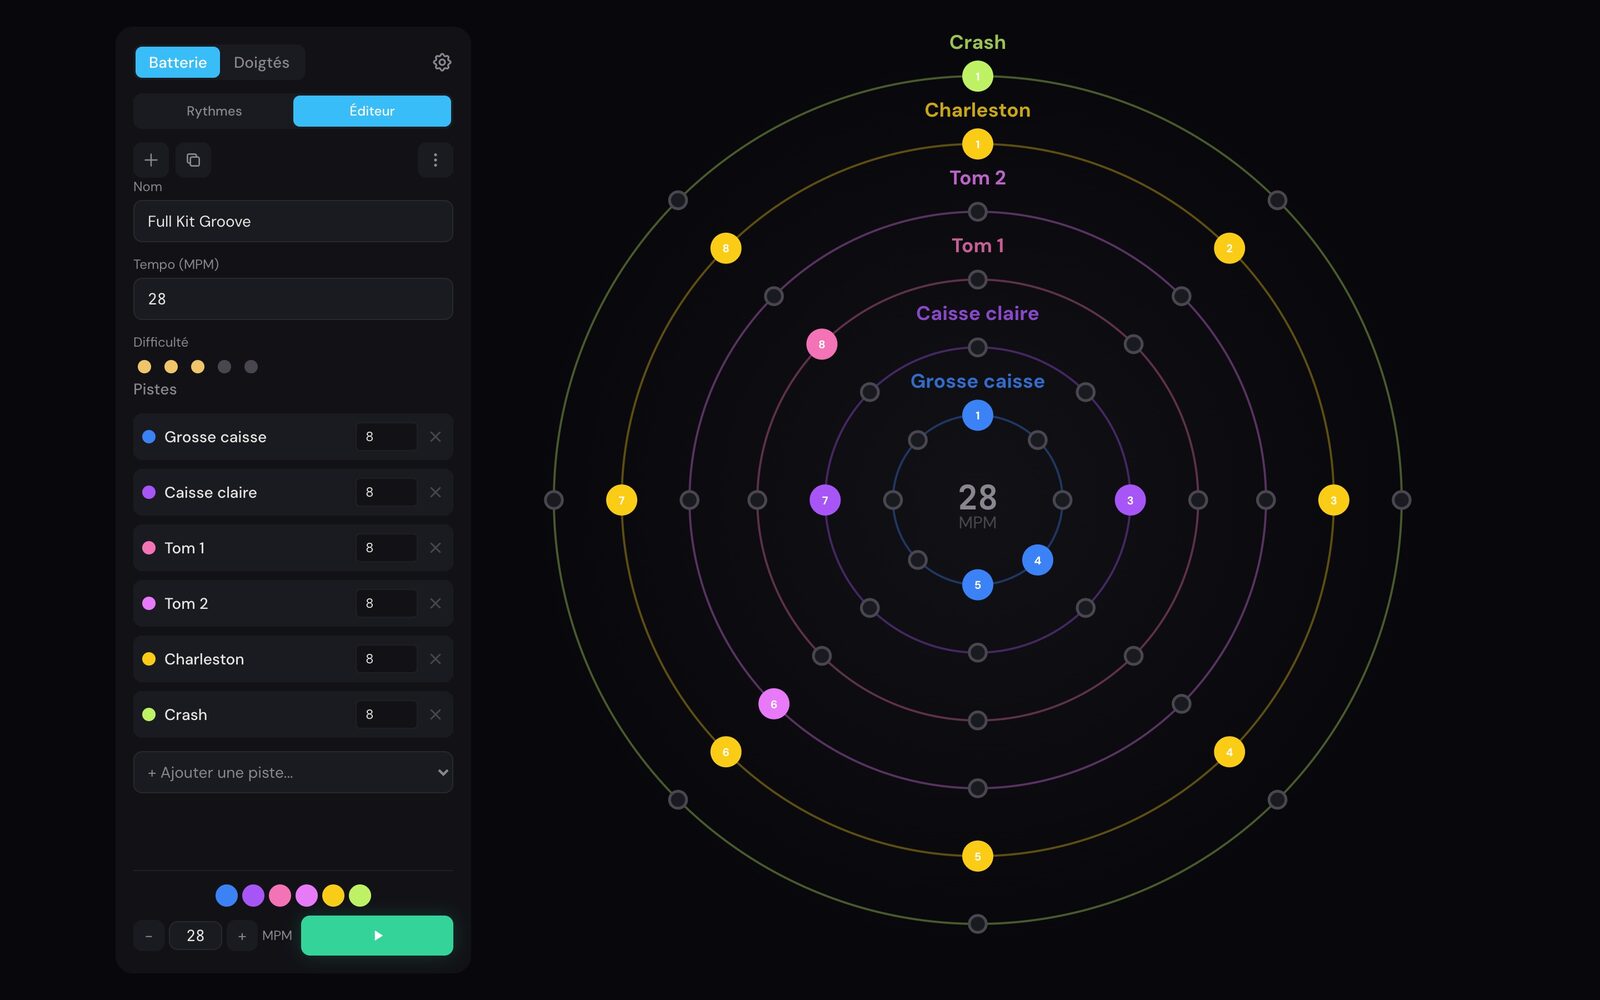
Task: Decrease tempo with the minus button
Action: pos(149,936)
